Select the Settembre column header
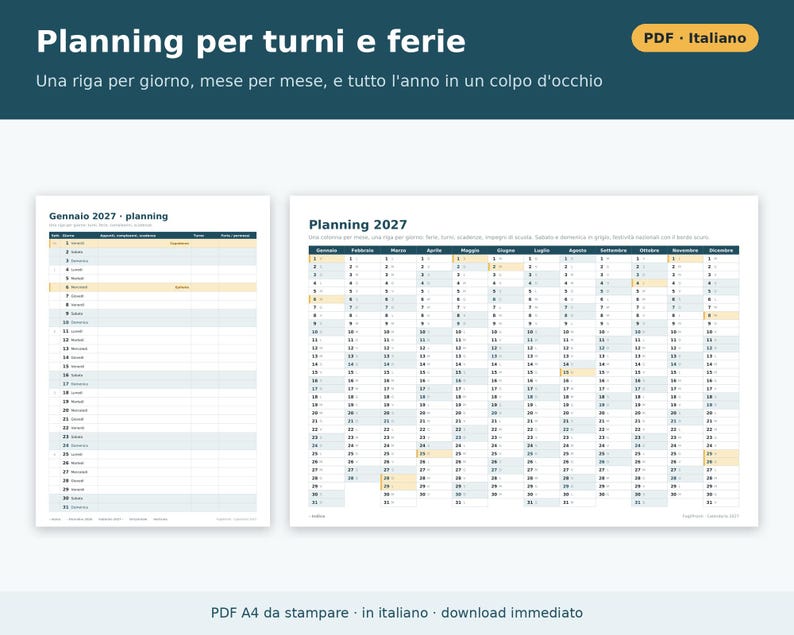Screen dimensions: 794x635 click(x=614, y=250)
